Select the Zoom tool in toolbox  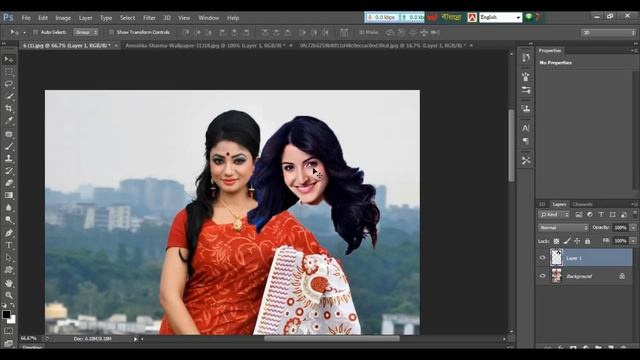[9, 295]
